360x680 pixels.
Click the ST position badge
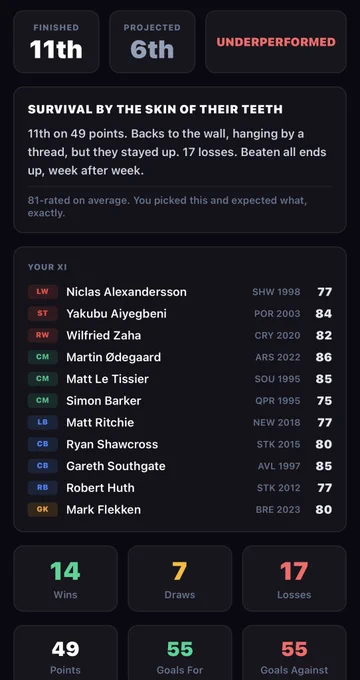click(x=43, y=314)
